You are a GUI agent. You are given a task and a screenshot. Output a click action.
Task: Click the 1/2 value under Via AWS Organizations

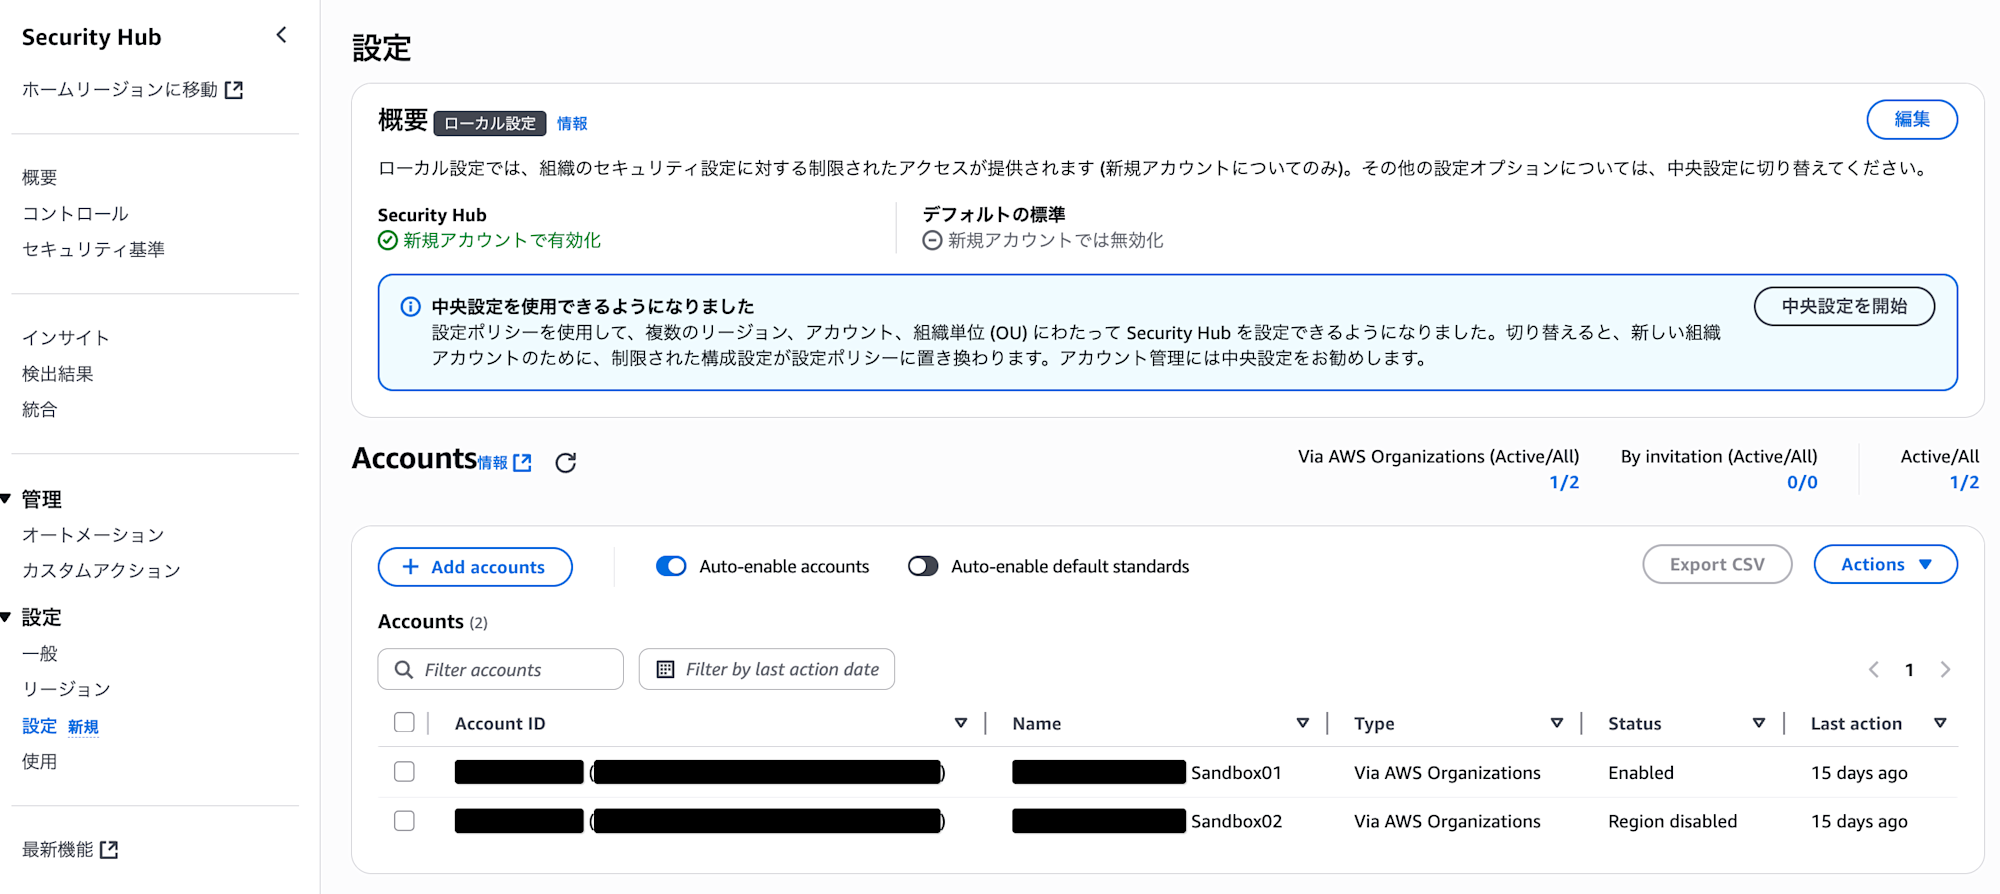tap(1564, 483)
